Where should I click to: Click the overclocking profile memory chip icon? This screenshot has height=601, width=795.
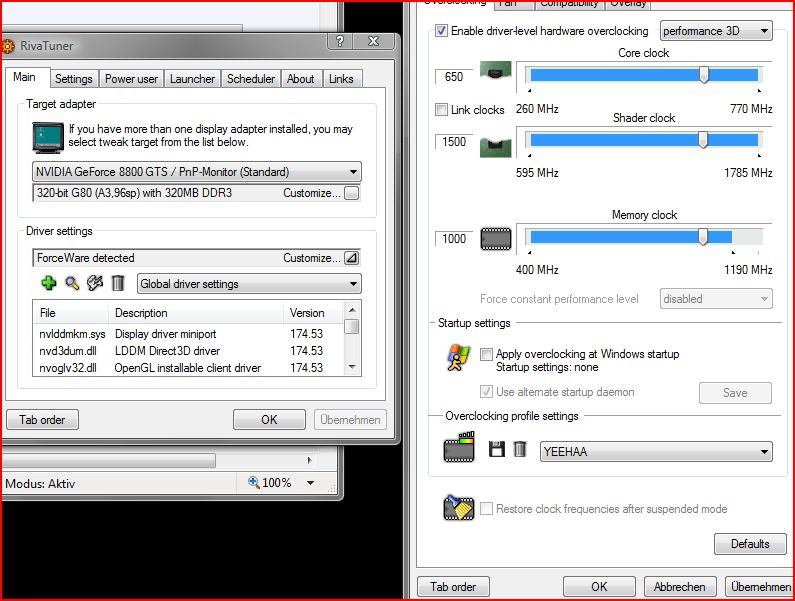[459, 447]
